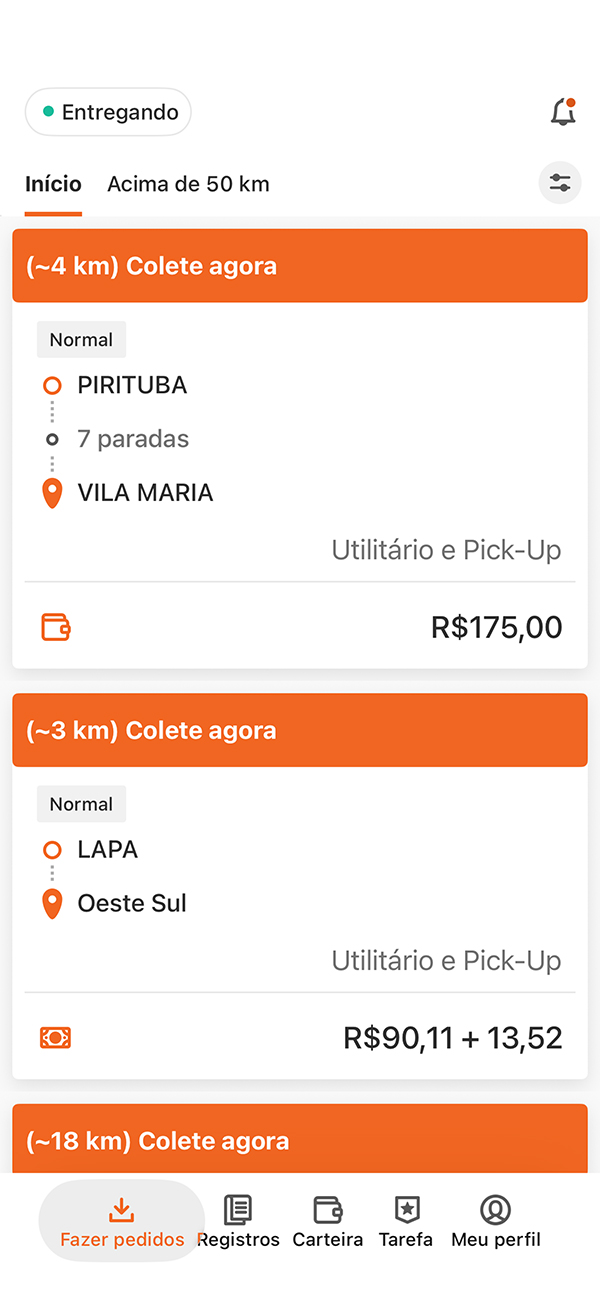Select Fazer pedidos in bottom navigation
The height and width of the screenshot is (1298, 600).
(x=122, y=1221)
